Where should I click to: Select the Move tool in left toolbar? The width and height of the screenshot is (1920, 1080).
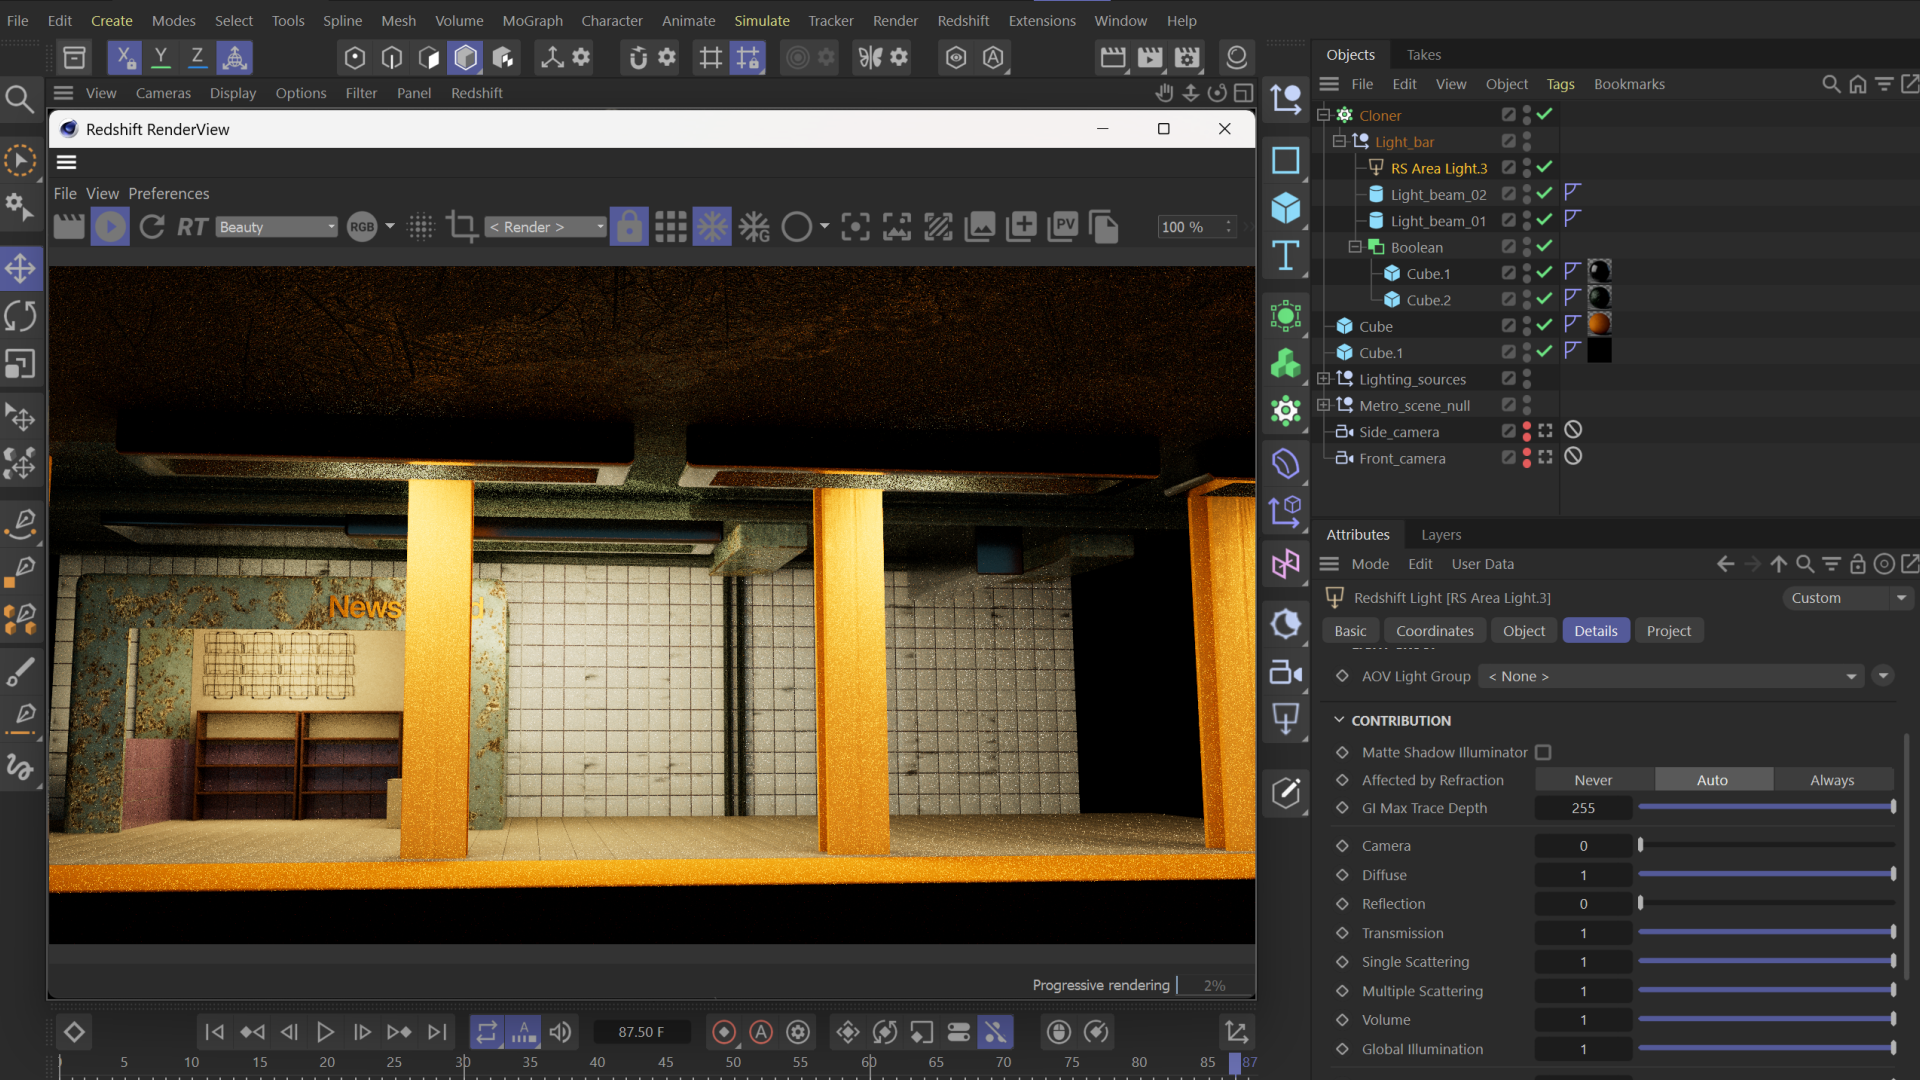[21, 268]
